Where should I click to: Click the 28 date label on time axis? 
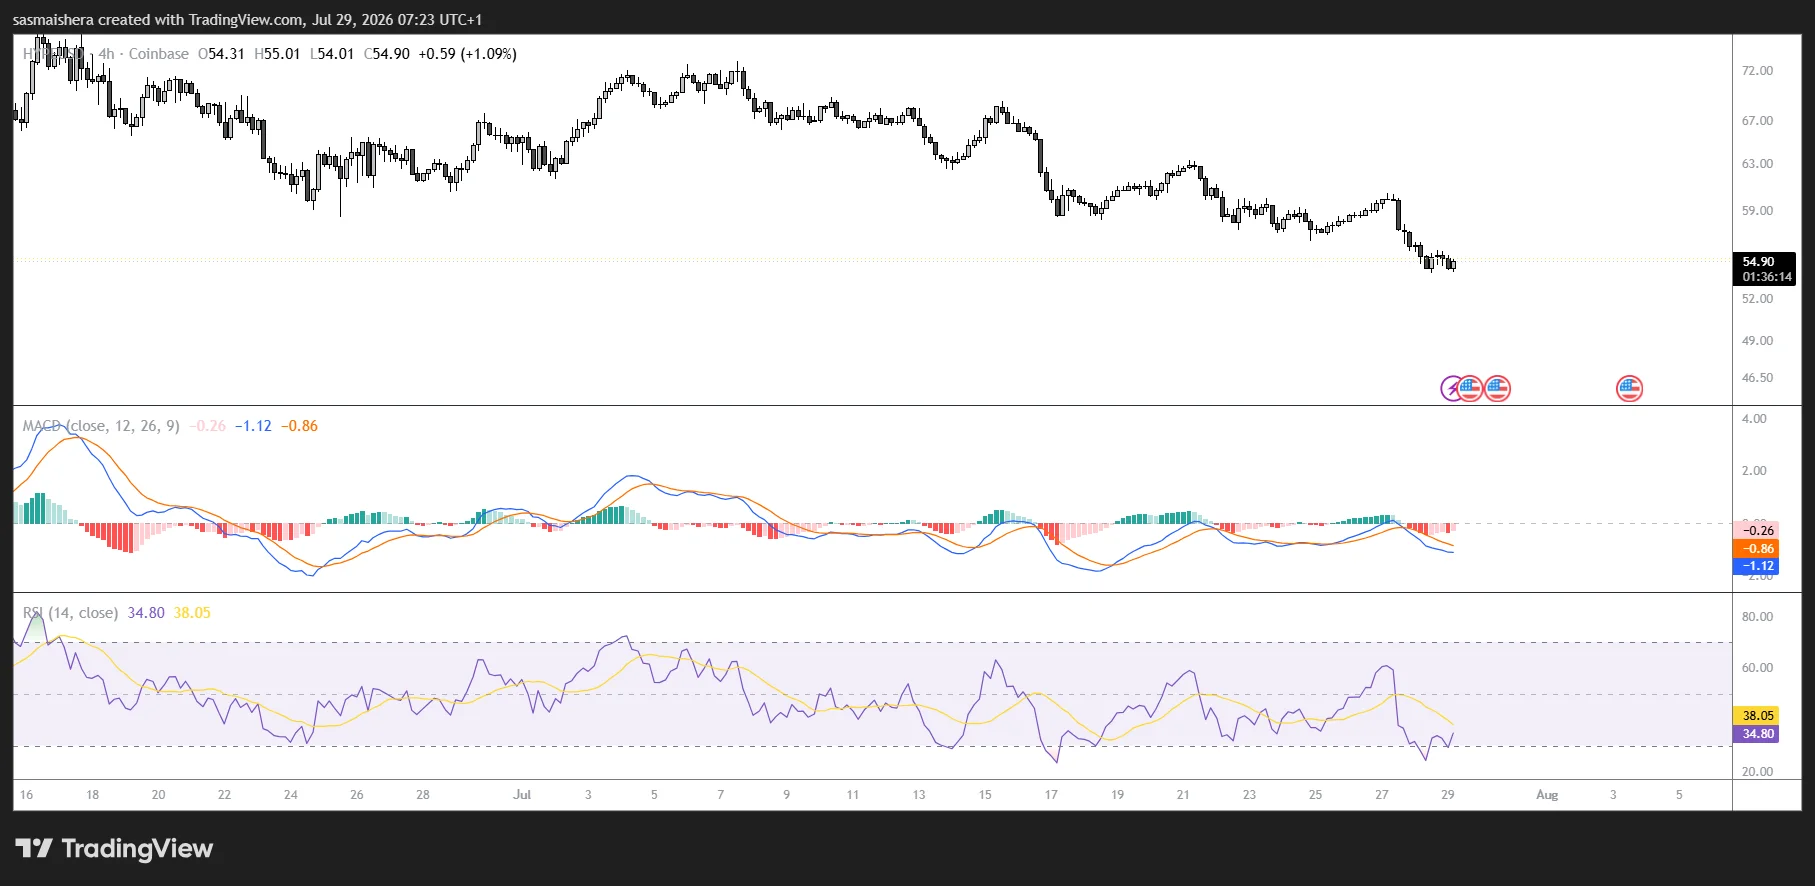423,795
